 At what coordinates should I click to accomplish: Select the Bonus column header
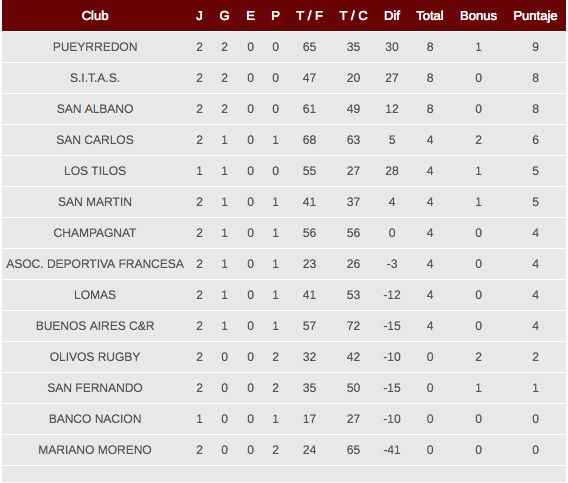coord(478,16)
